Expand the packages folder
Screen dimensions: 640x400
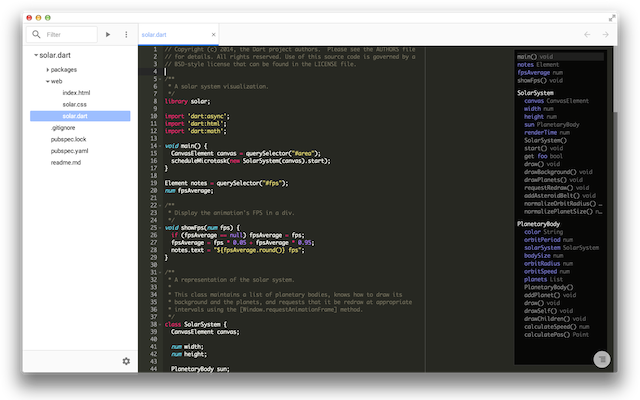[x=47, y=70]
